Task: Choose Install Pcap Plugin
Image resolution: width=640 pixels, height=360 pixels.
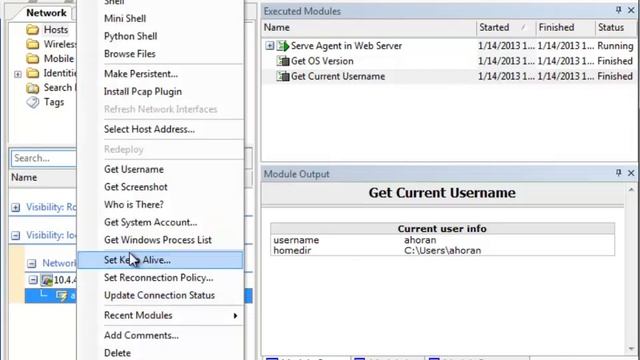Action: tap(143, 91)
